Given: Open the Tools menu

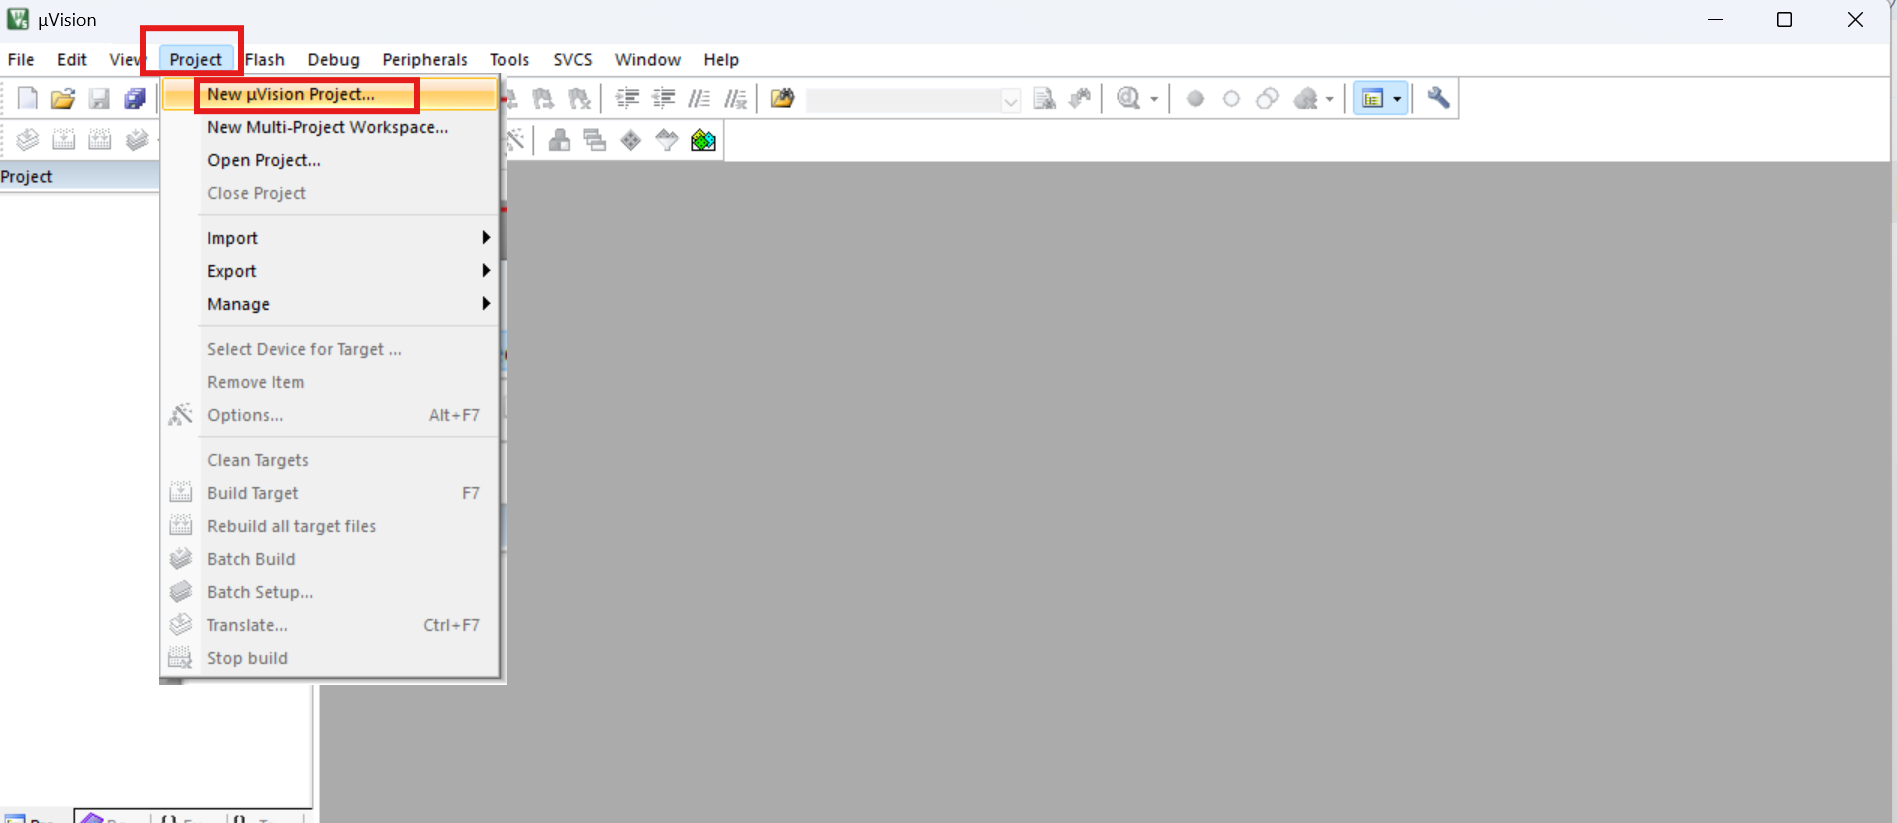Looking at the screenshot, I should point(509,59).
